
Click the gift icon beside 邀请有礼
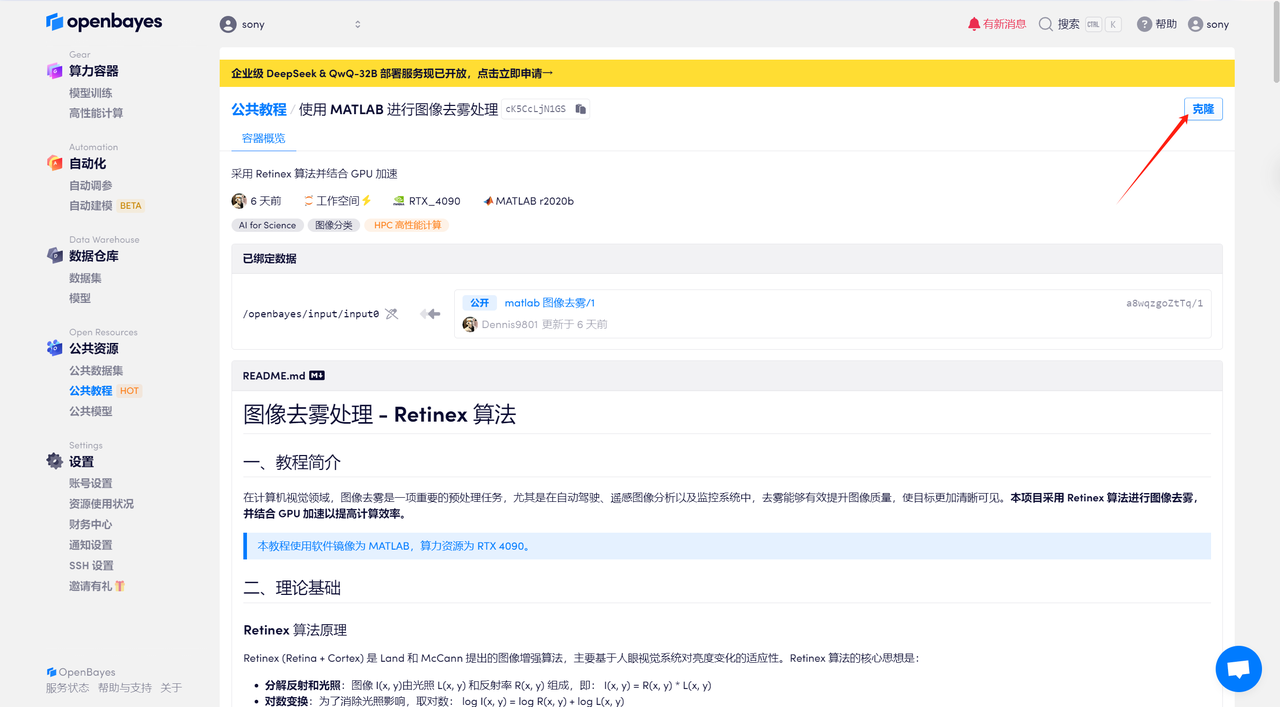point(120,586)
